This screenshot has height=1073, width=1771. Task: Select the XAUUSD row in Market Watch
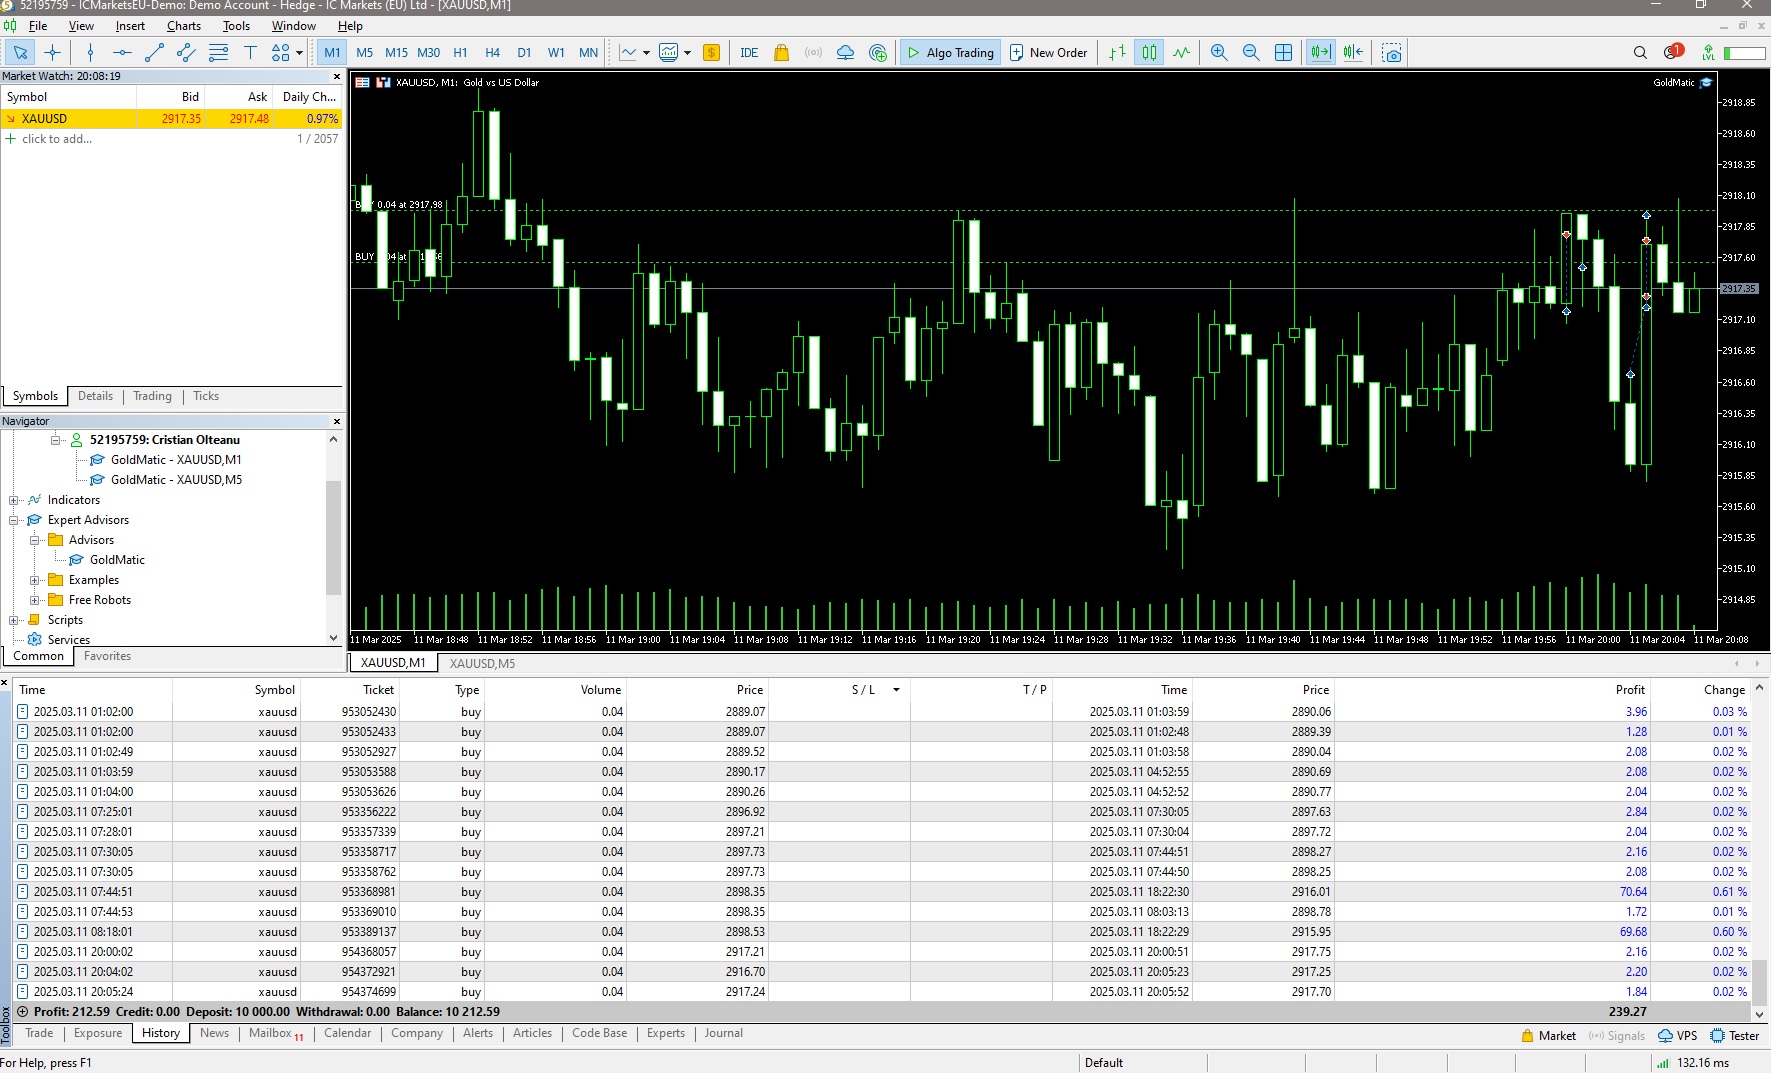tap(171, 118)
